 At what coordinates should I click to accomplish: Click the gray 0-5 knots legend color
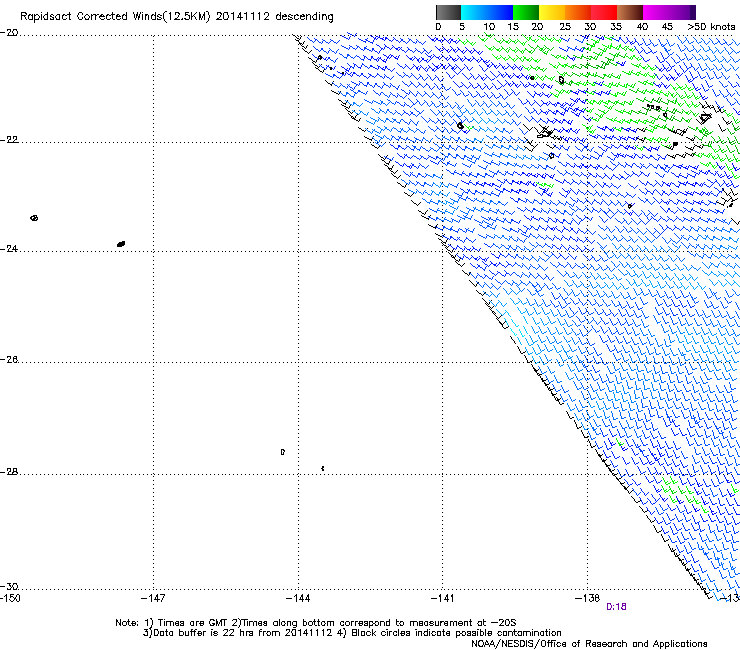(x=448, y=12)
